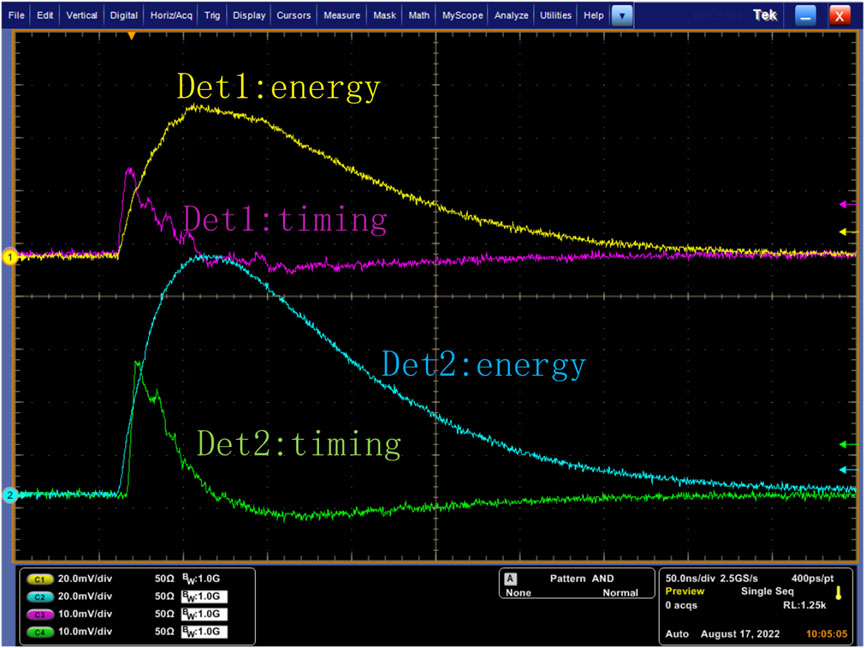
Task: Click the 50Ω termination in C2 row
Action: (164, 596)
